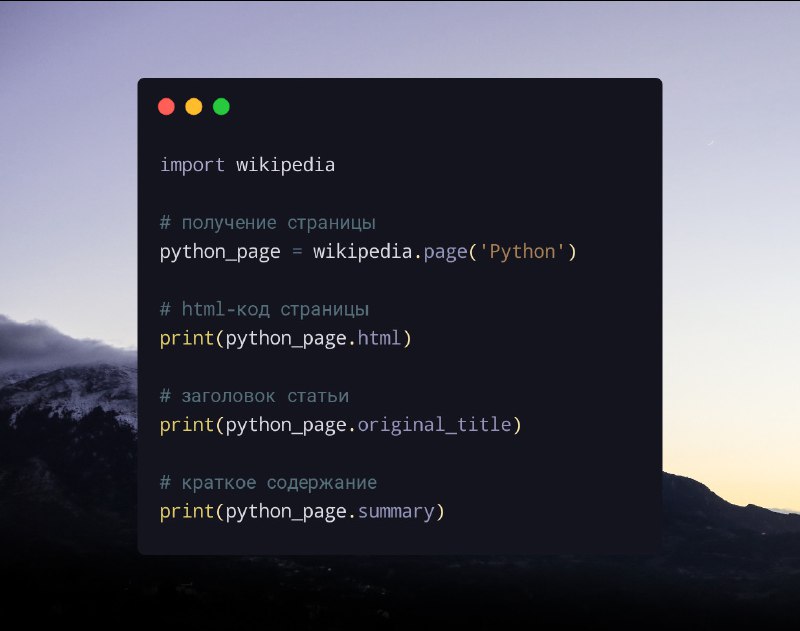Click the 'html' attribute

point(380,338)
